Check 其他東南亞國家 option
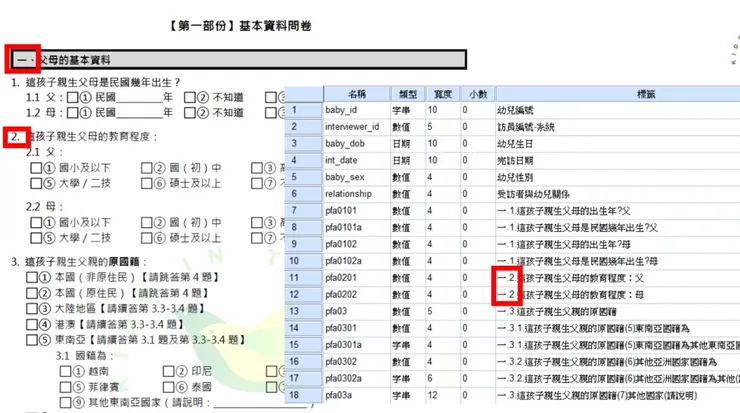This screenshot has width=740, height=413. 66,403
